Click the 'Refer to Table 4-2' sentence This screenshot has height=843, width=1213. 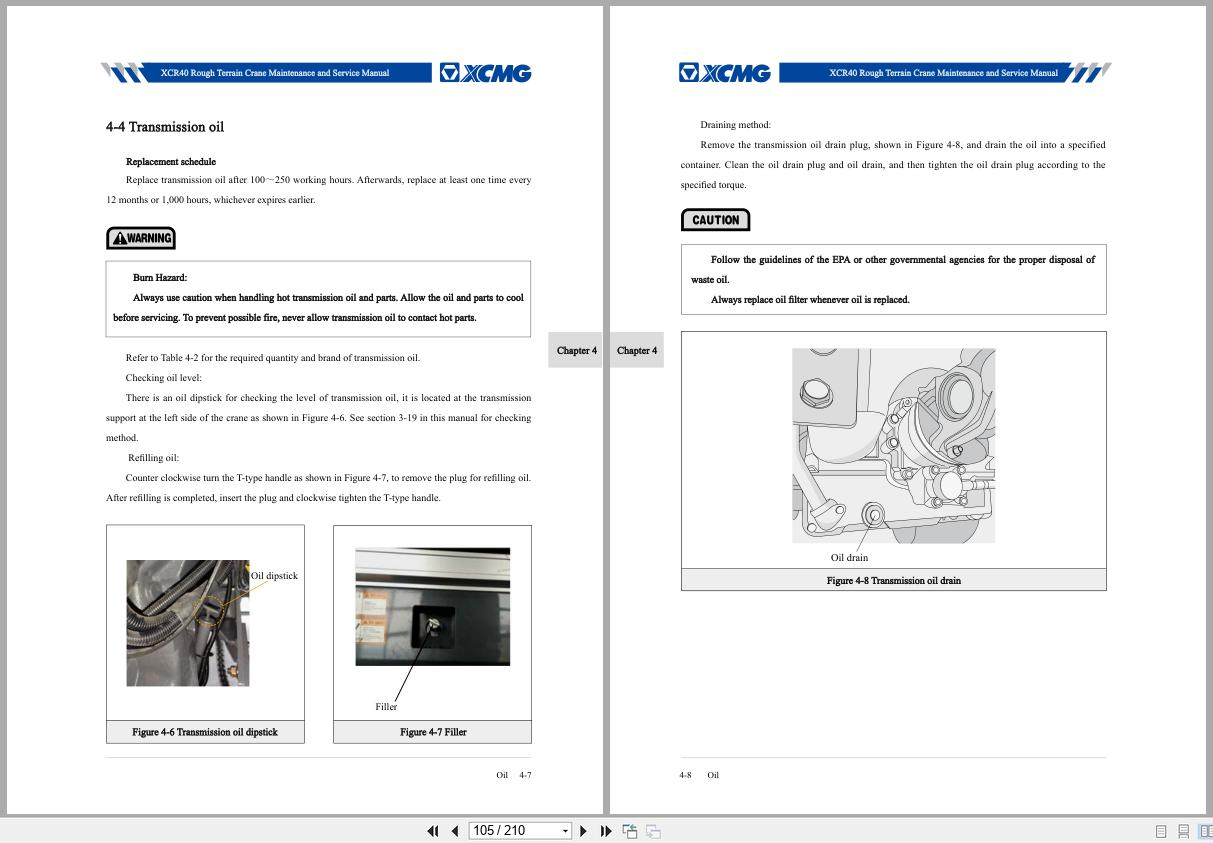point(272,358)
